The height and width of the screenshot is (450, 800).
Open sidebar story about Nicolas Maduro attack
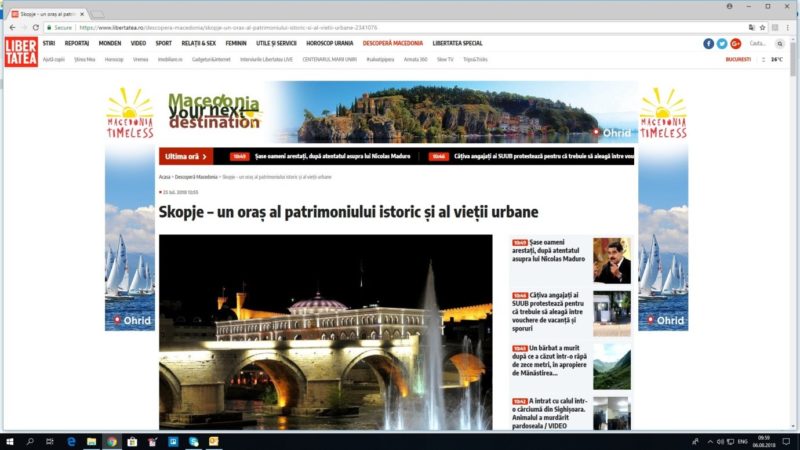[x=549, y=251]
